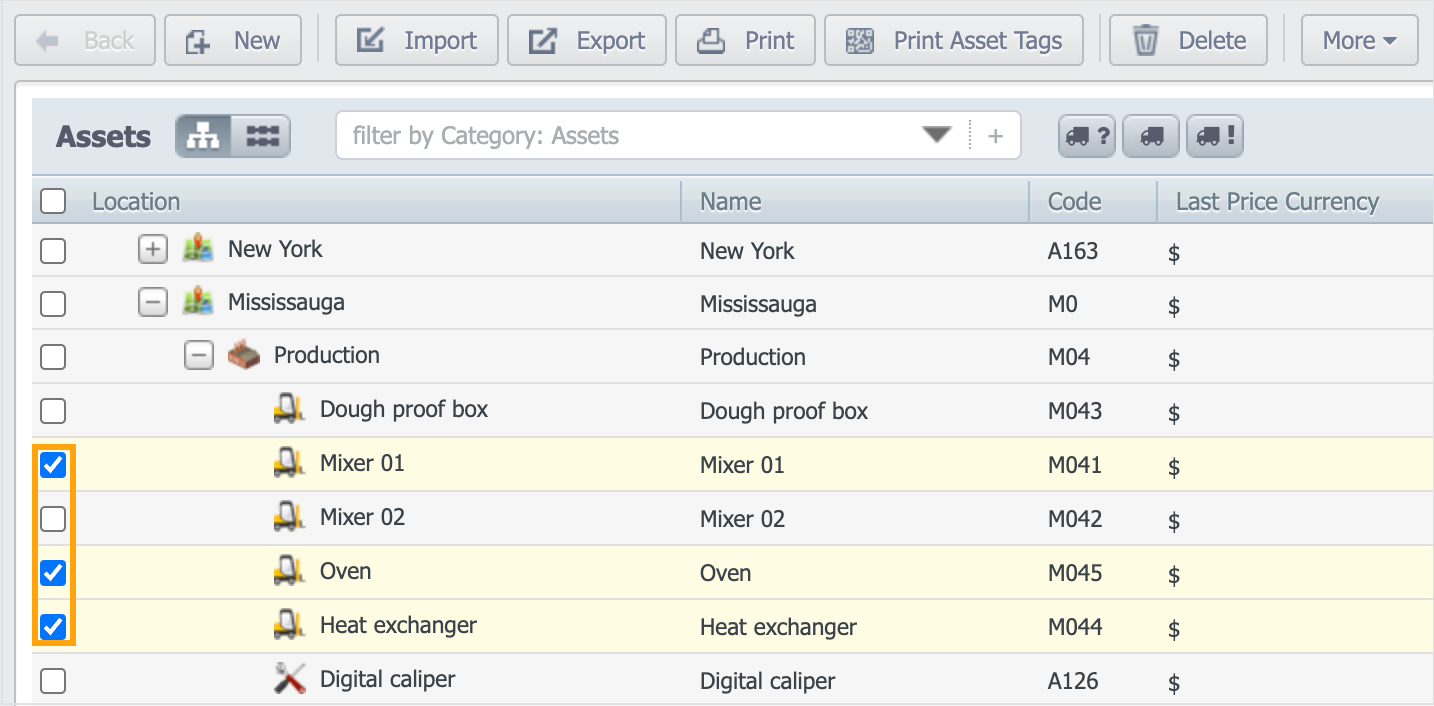The width and height of the screenshot is (1434, 706).
Task: Click the Dough proof box forklift icon
Action: pyautogui.click(x=290, y=409)
